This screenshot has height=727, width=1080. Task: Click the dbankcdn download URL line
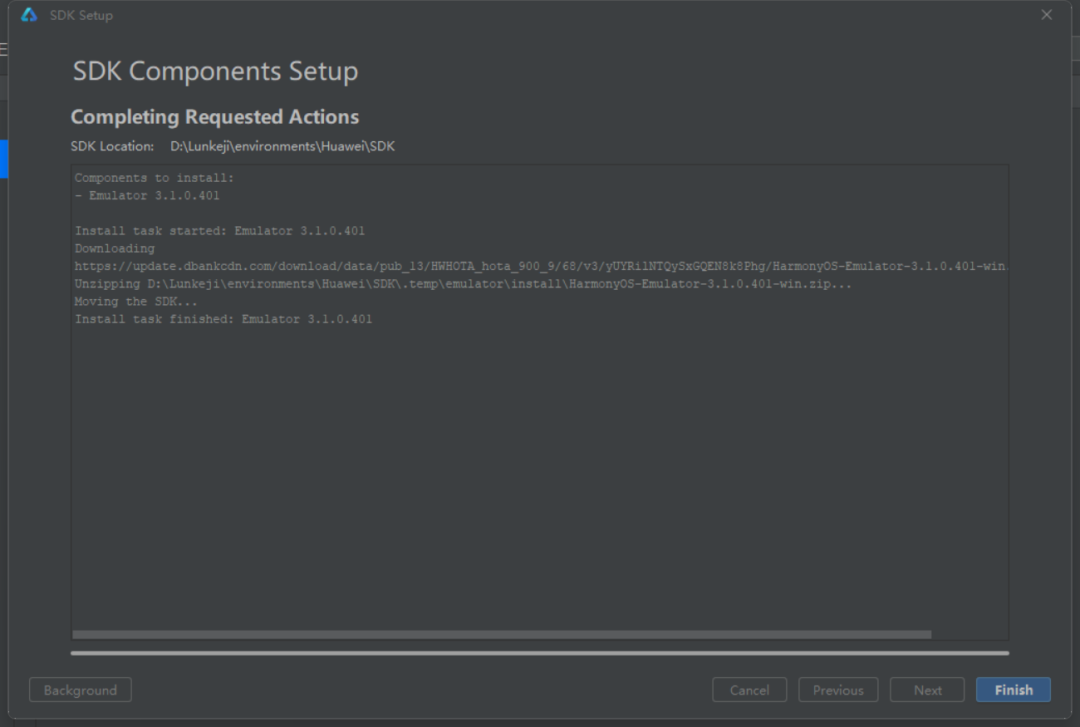coord(539,267)
